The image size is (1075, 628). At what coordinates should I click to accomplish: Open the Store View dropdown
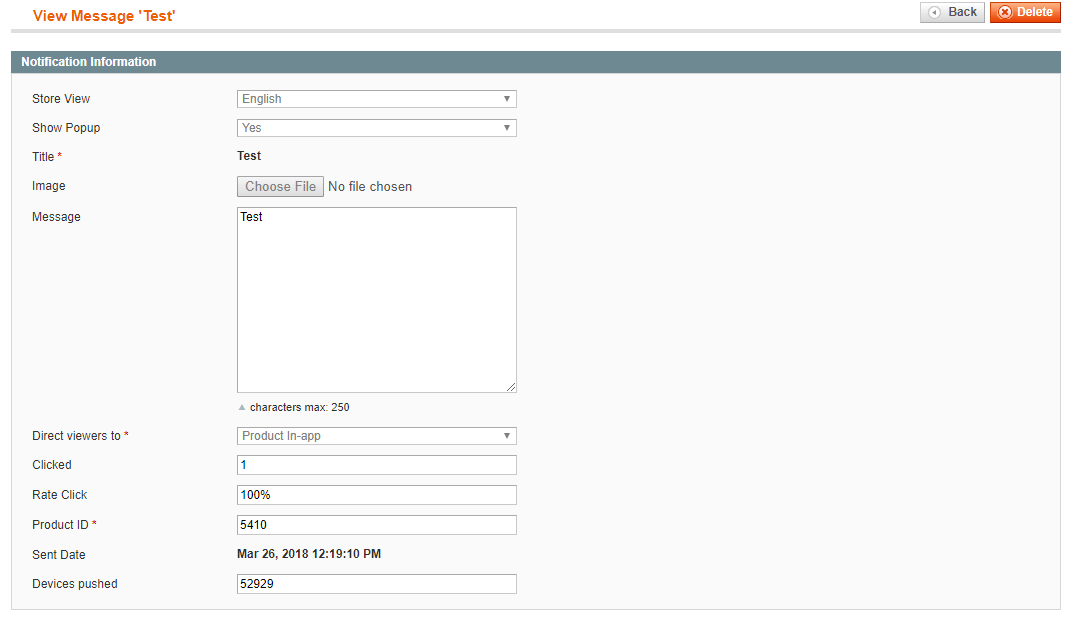[376, 99]
